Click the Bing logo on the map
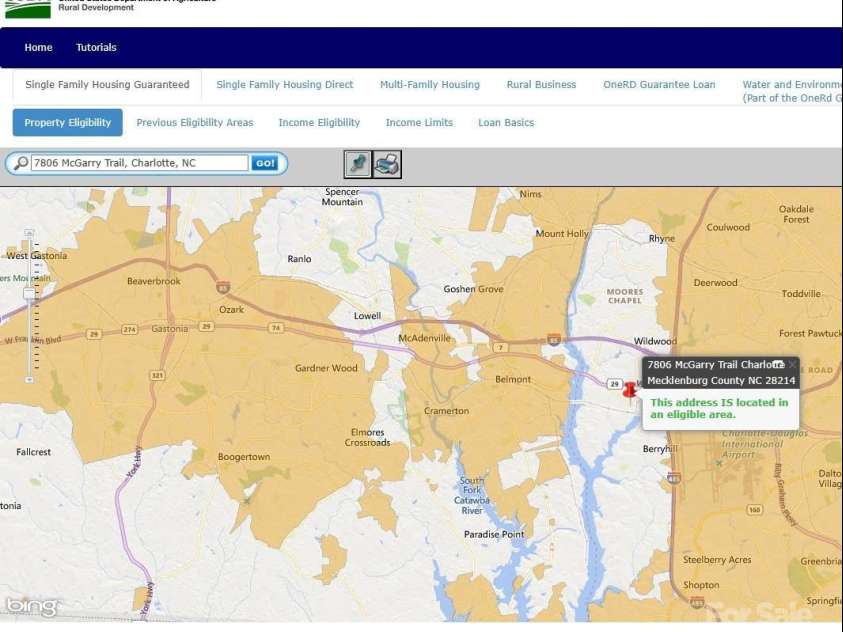Image resolution: width=843 pixels, height=632 pixels. click(31, 606)
